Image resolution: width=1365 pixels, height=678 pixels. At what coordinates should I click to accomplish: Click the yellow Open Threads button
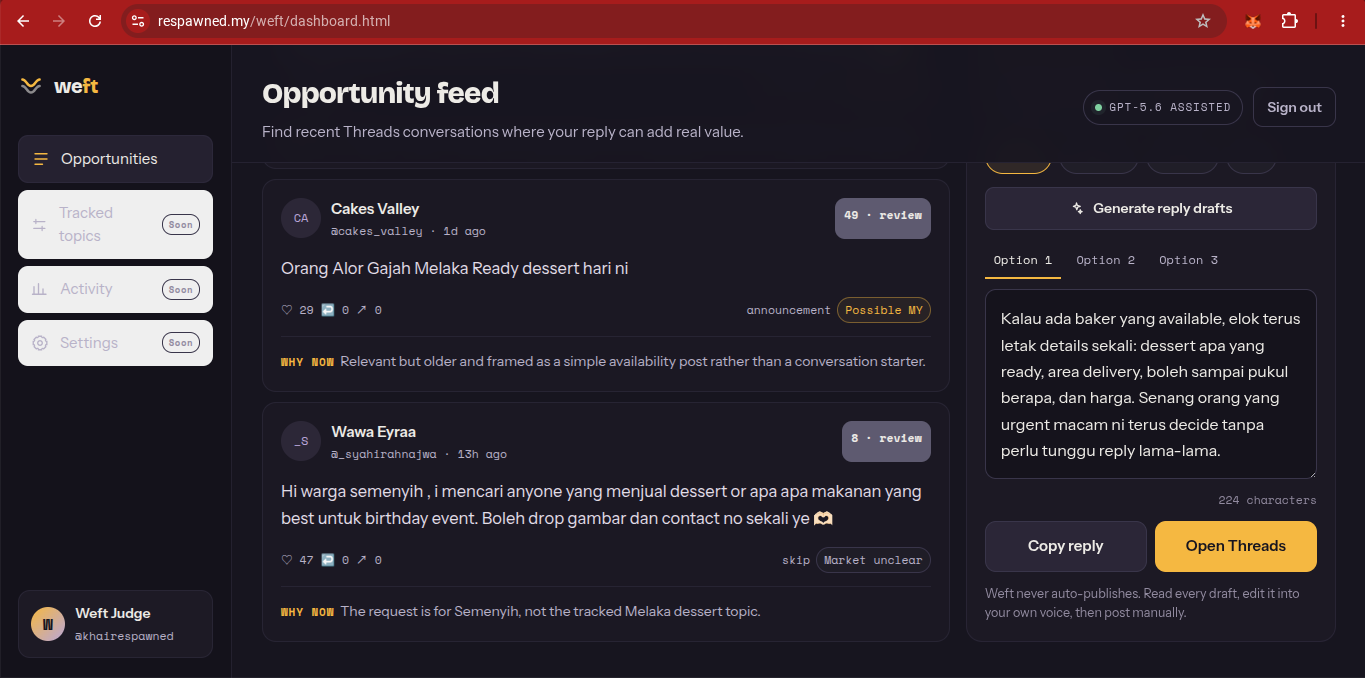tap(1236, 546)
